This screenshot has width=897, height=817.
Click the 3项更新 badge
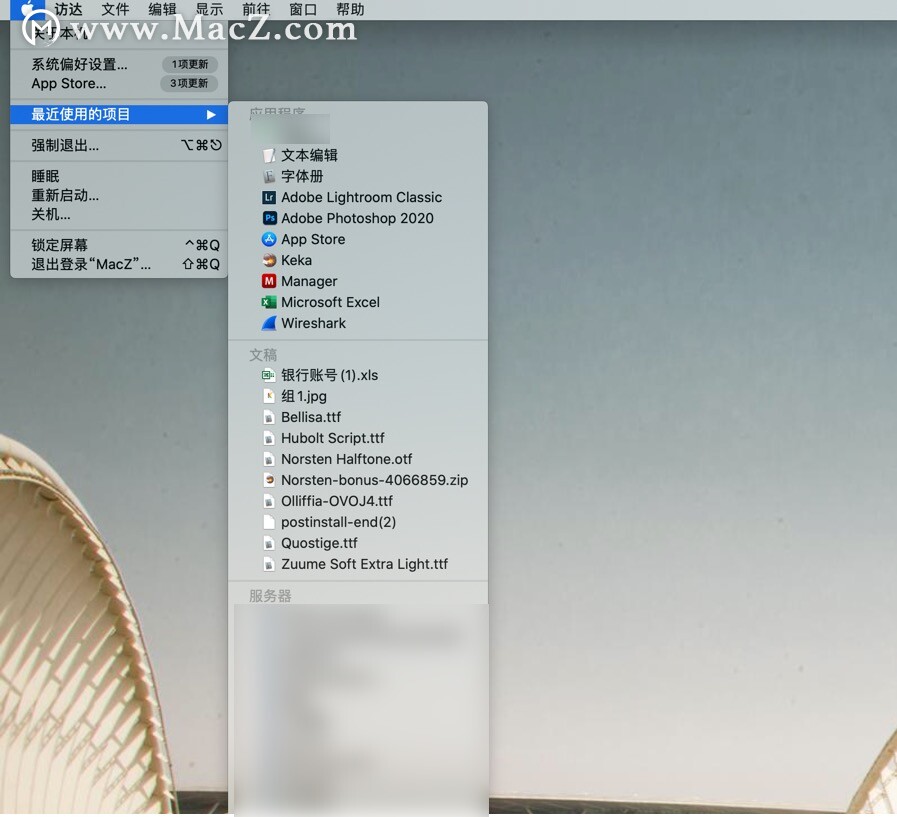pyautogui.click(x=189, y=84)
